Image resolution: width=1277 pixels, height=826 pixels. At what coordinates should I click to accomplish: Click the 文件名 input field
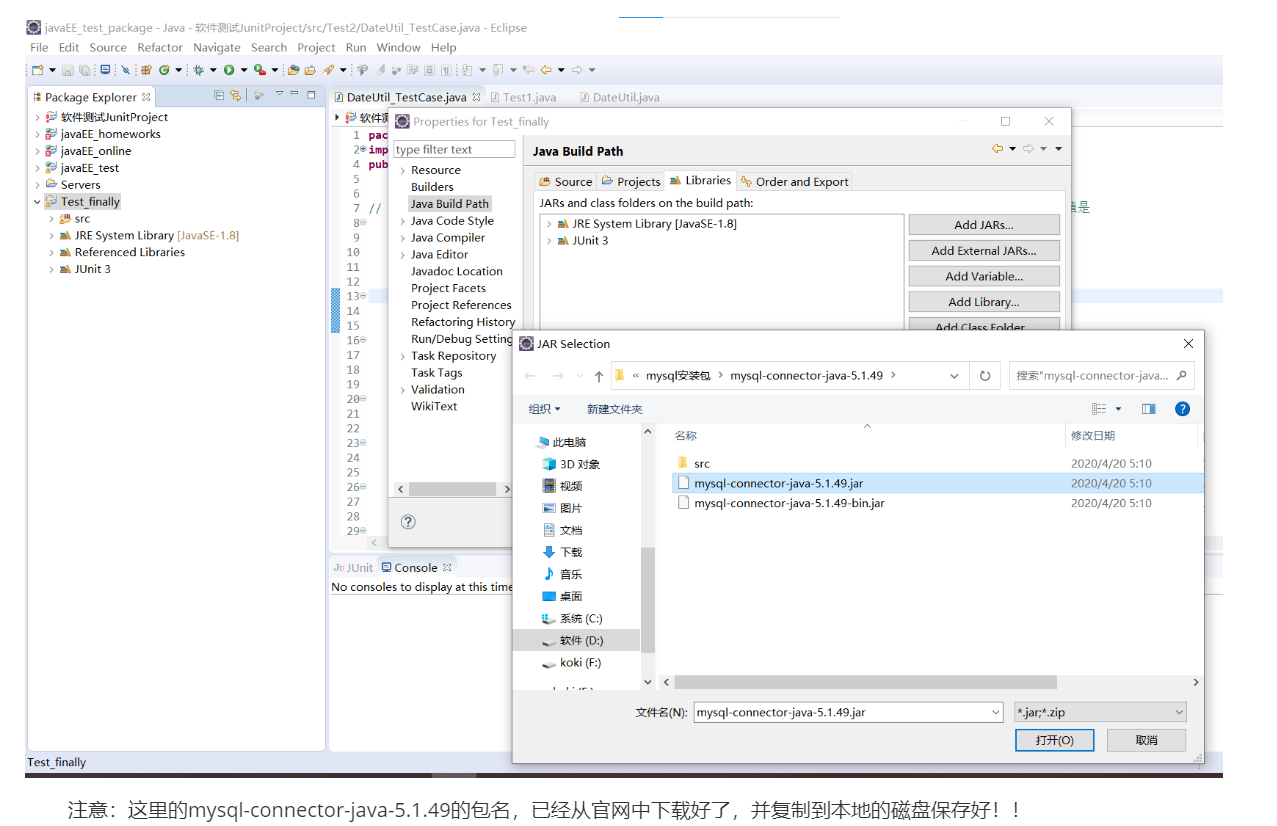(848, 712)
